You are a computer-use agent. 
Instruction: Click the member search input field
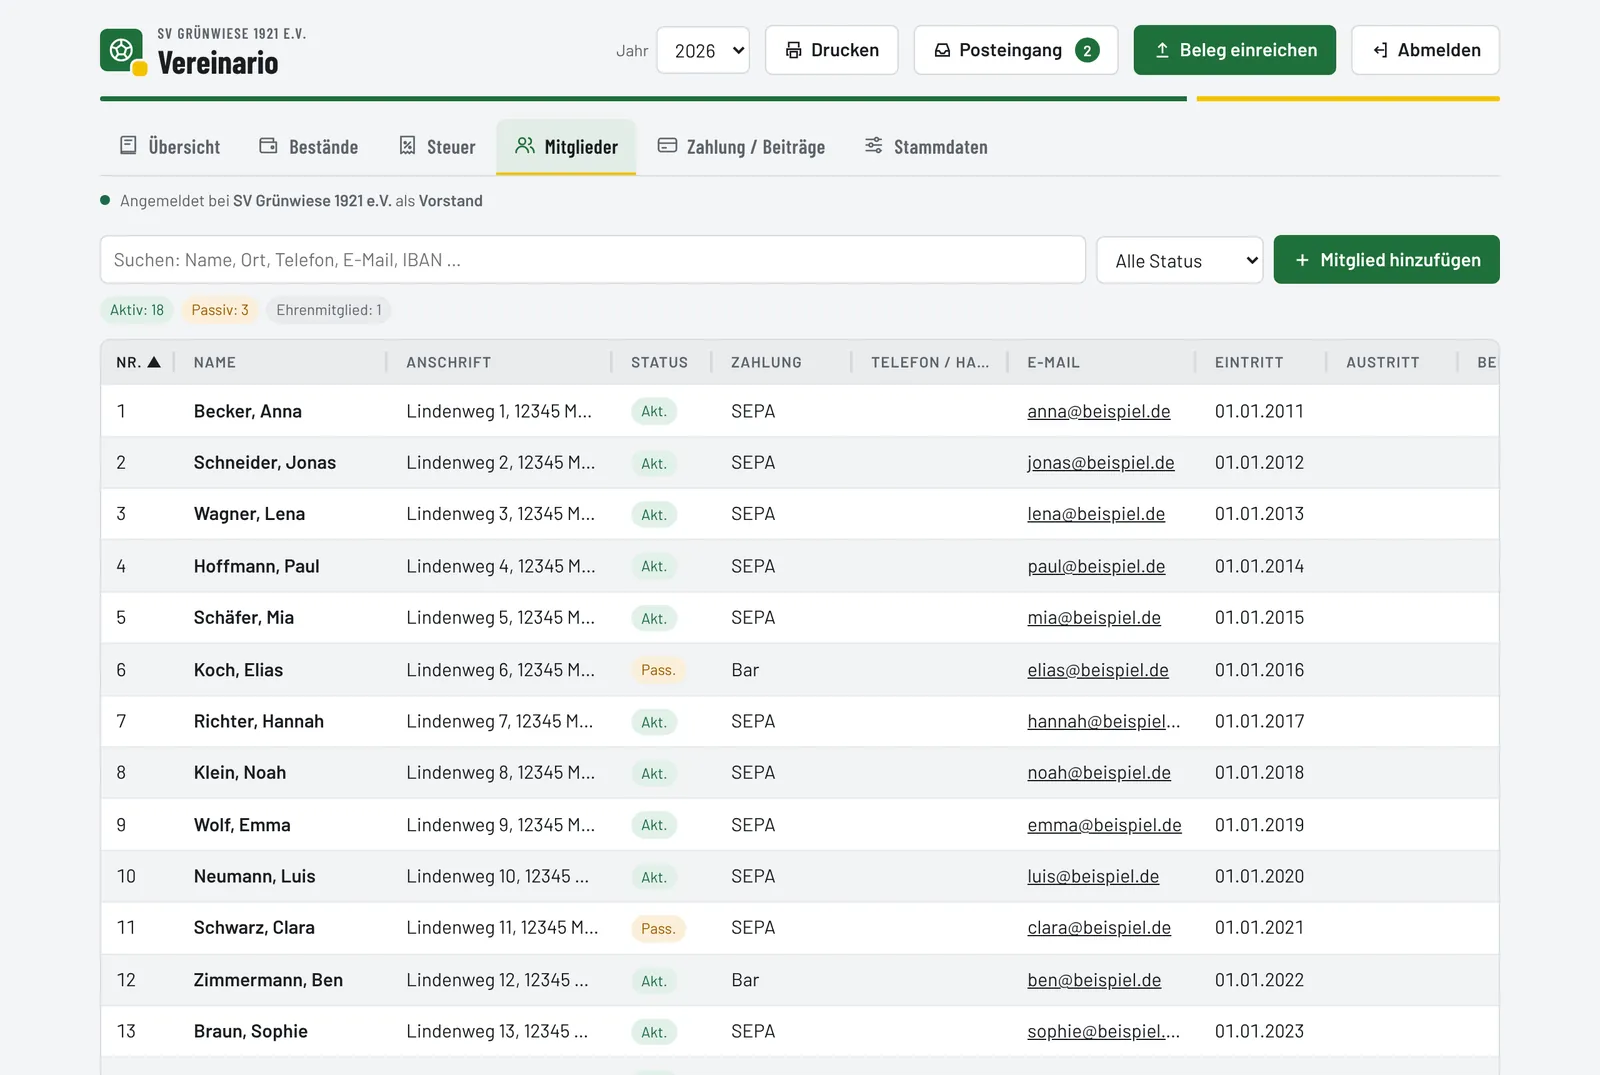(x=593, y=260)
